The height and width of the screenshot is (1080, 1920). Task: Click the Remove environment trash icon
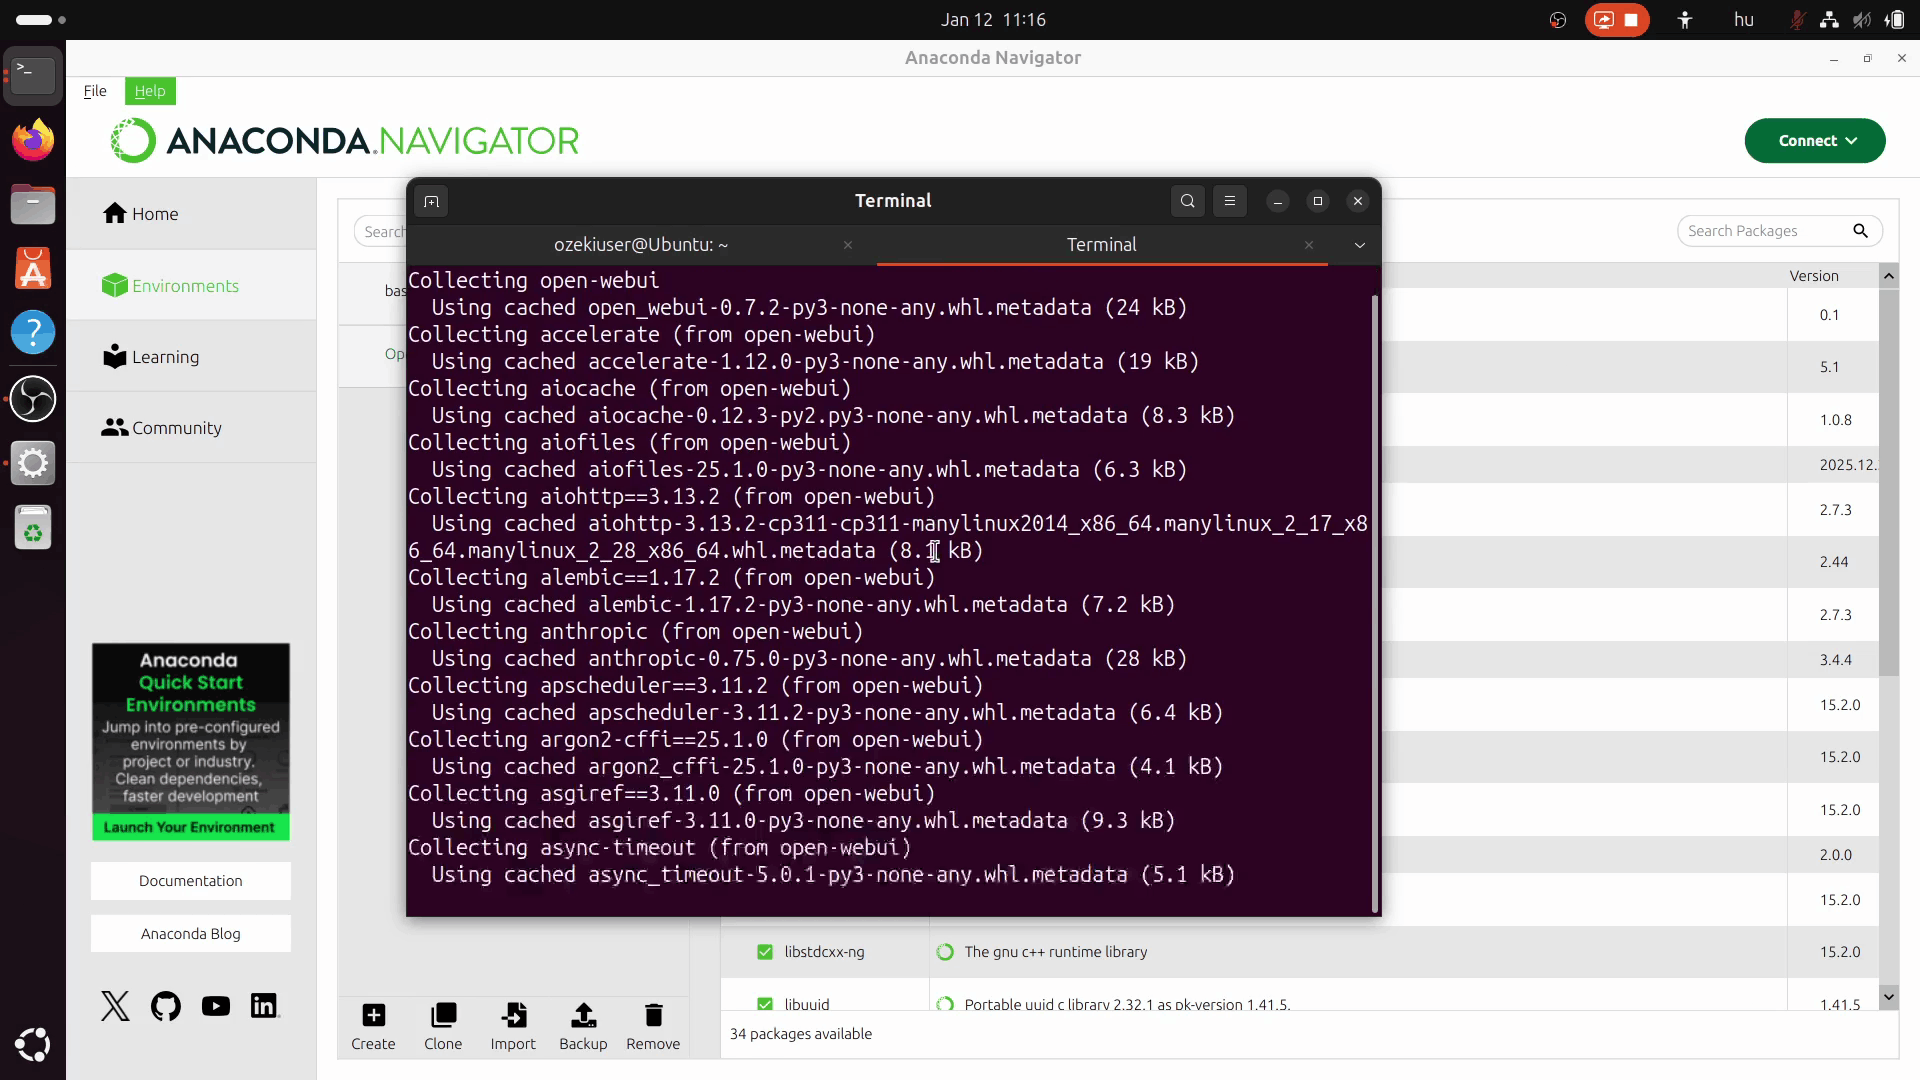(x=653, y=1016)
